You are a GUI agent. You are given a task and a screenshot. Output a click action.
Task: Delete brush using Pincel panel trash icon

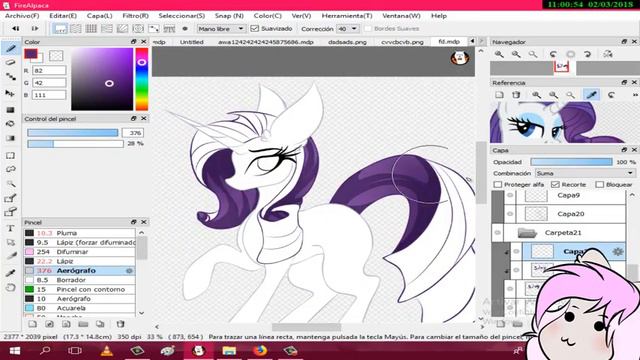coord(120,324)
